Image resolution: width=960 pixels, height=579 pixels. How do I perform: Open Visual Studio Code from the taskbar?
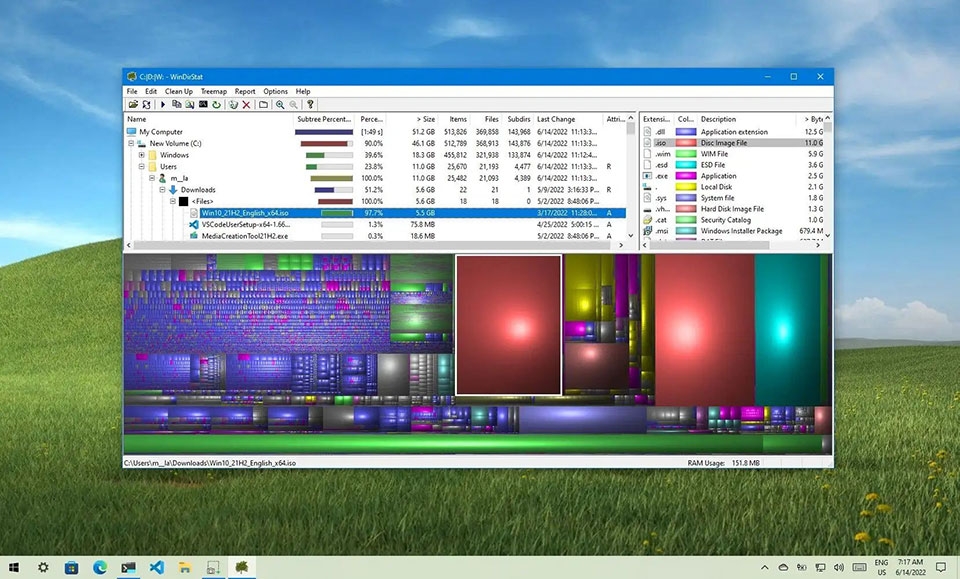click(x=157, y=567)
